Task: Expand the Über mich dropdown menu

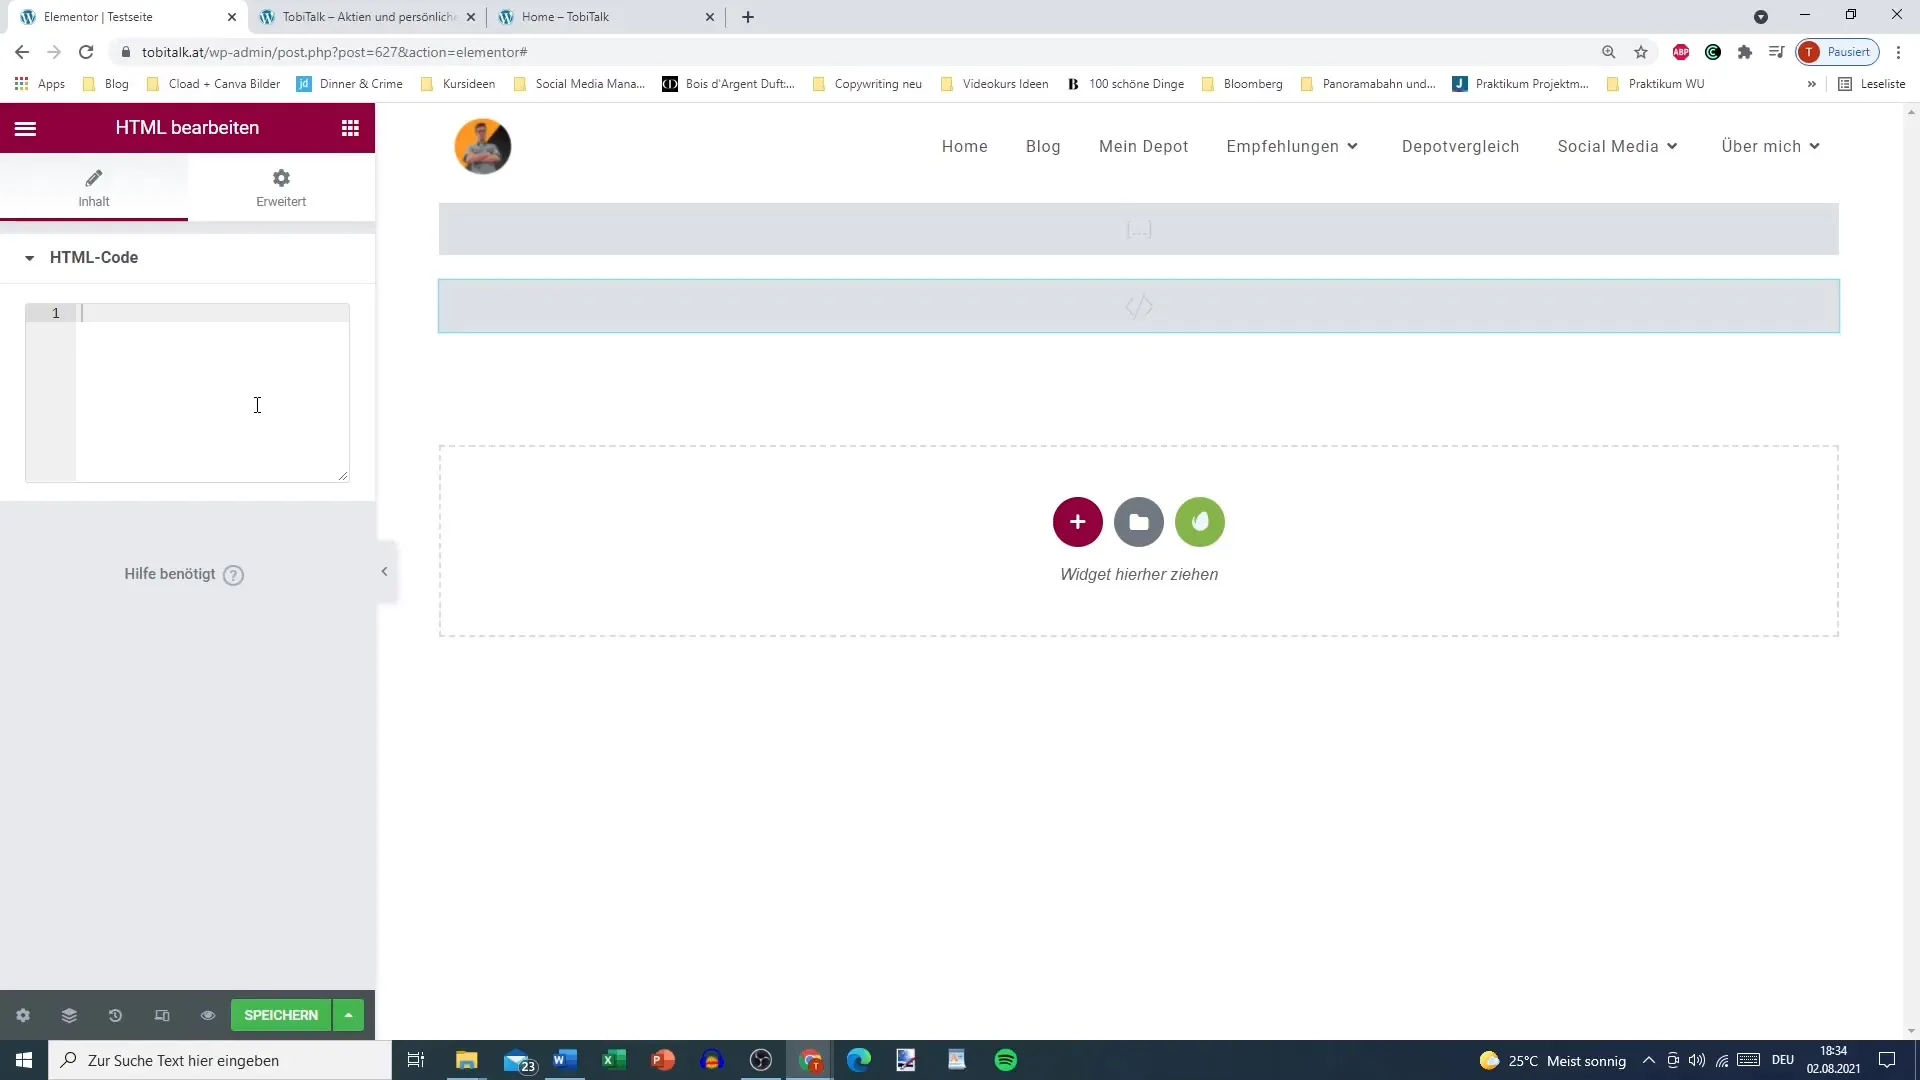Action: [x=1771, y=147]
